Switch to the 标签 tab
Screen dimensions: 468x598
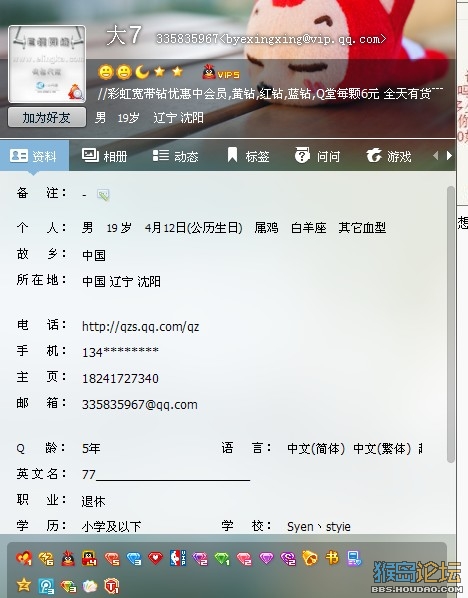coord(248,156)
